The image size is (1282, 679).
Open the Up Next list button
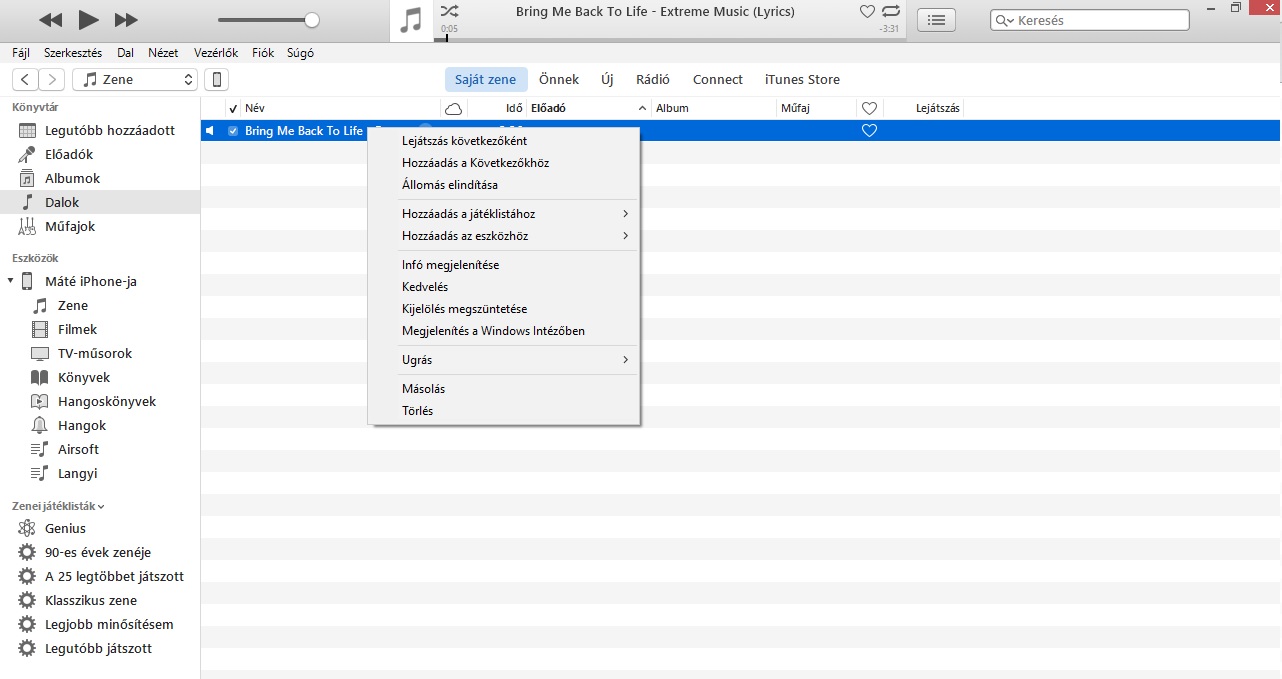936,19
